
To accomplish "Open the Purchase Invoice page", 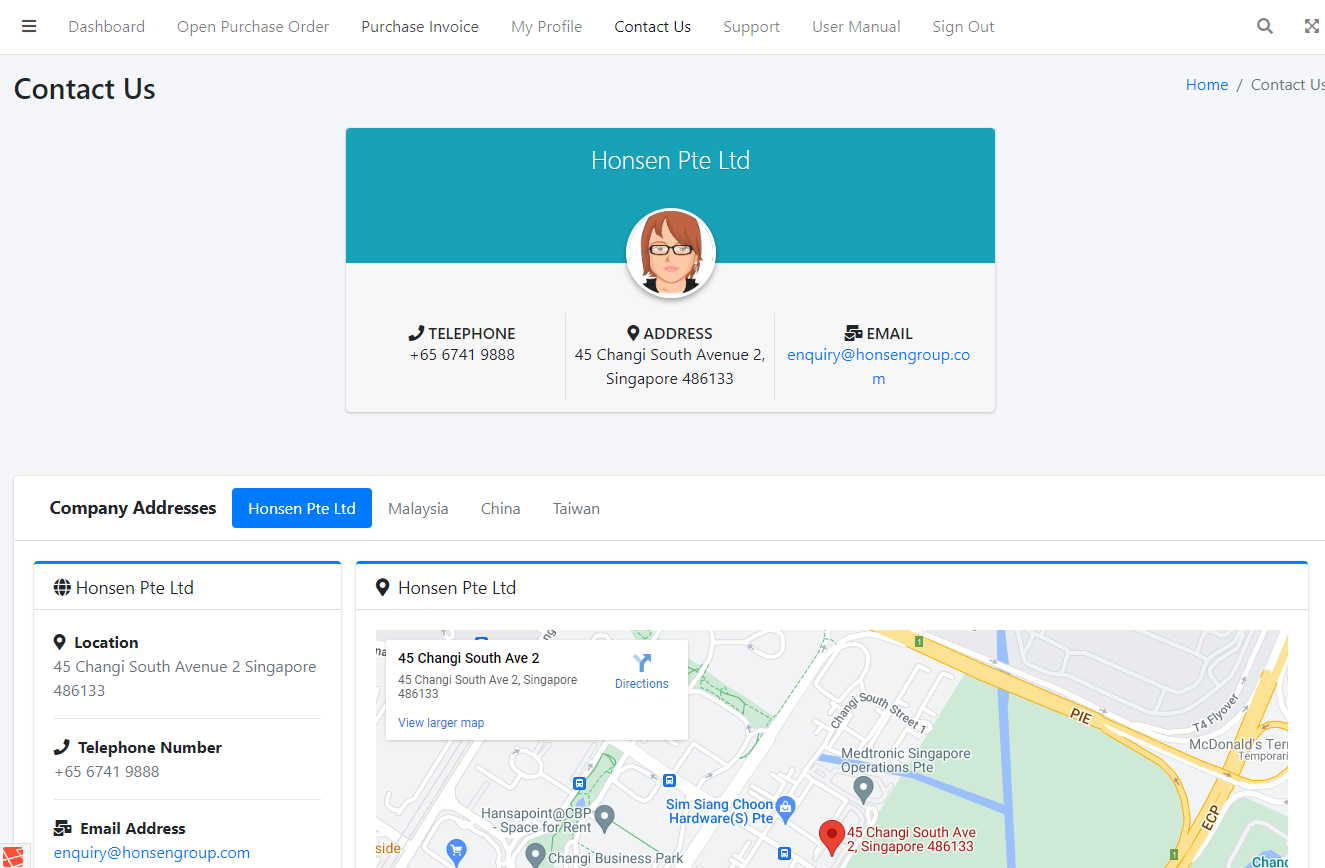I will click(x=420, y=27).
